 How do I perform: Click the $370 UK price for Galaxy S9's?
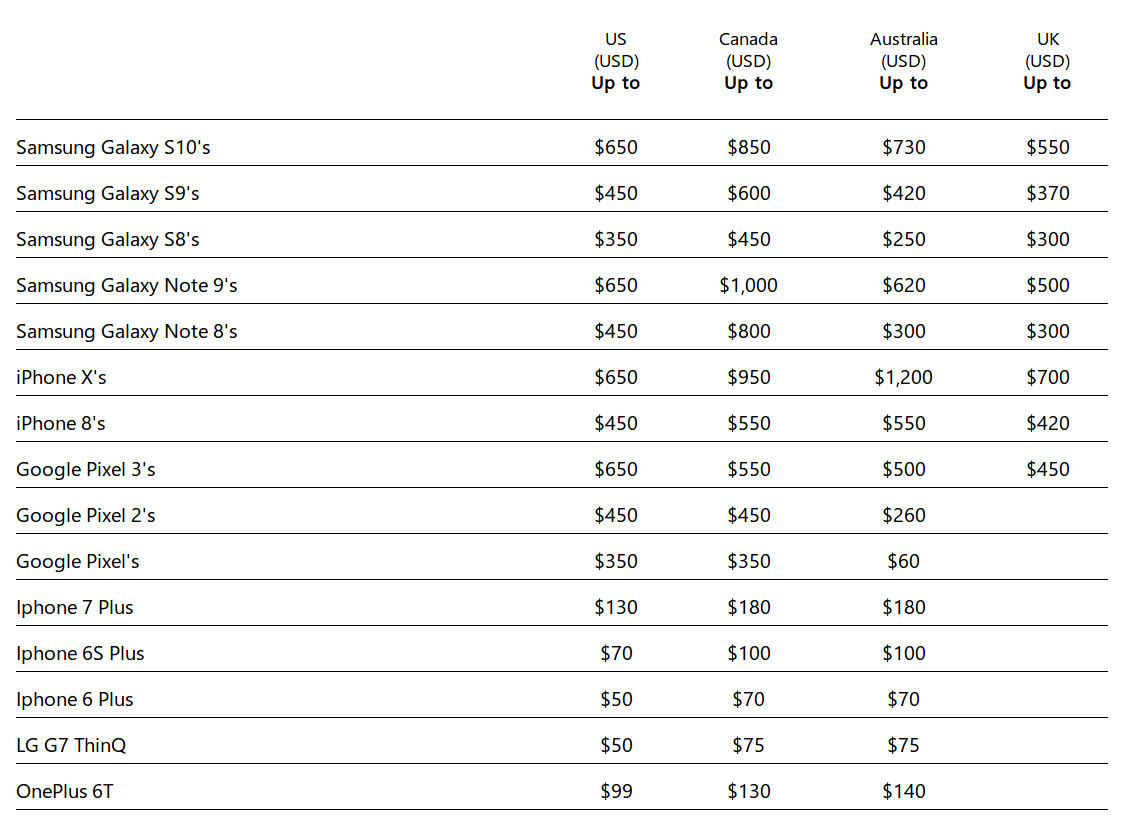click(1047, 194)
